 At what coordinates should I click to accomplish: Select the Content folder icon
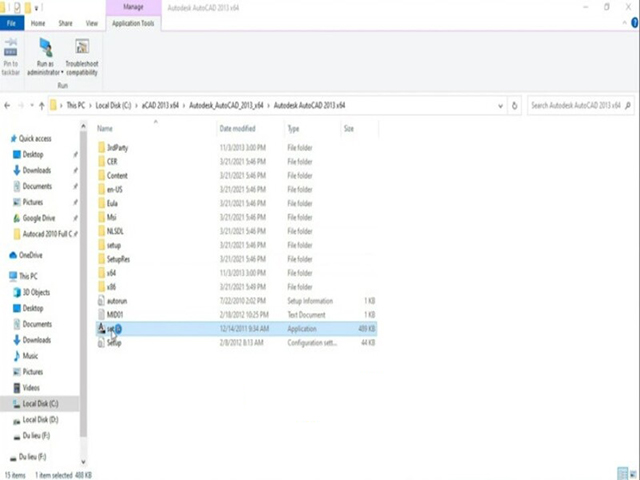(102, 175)
